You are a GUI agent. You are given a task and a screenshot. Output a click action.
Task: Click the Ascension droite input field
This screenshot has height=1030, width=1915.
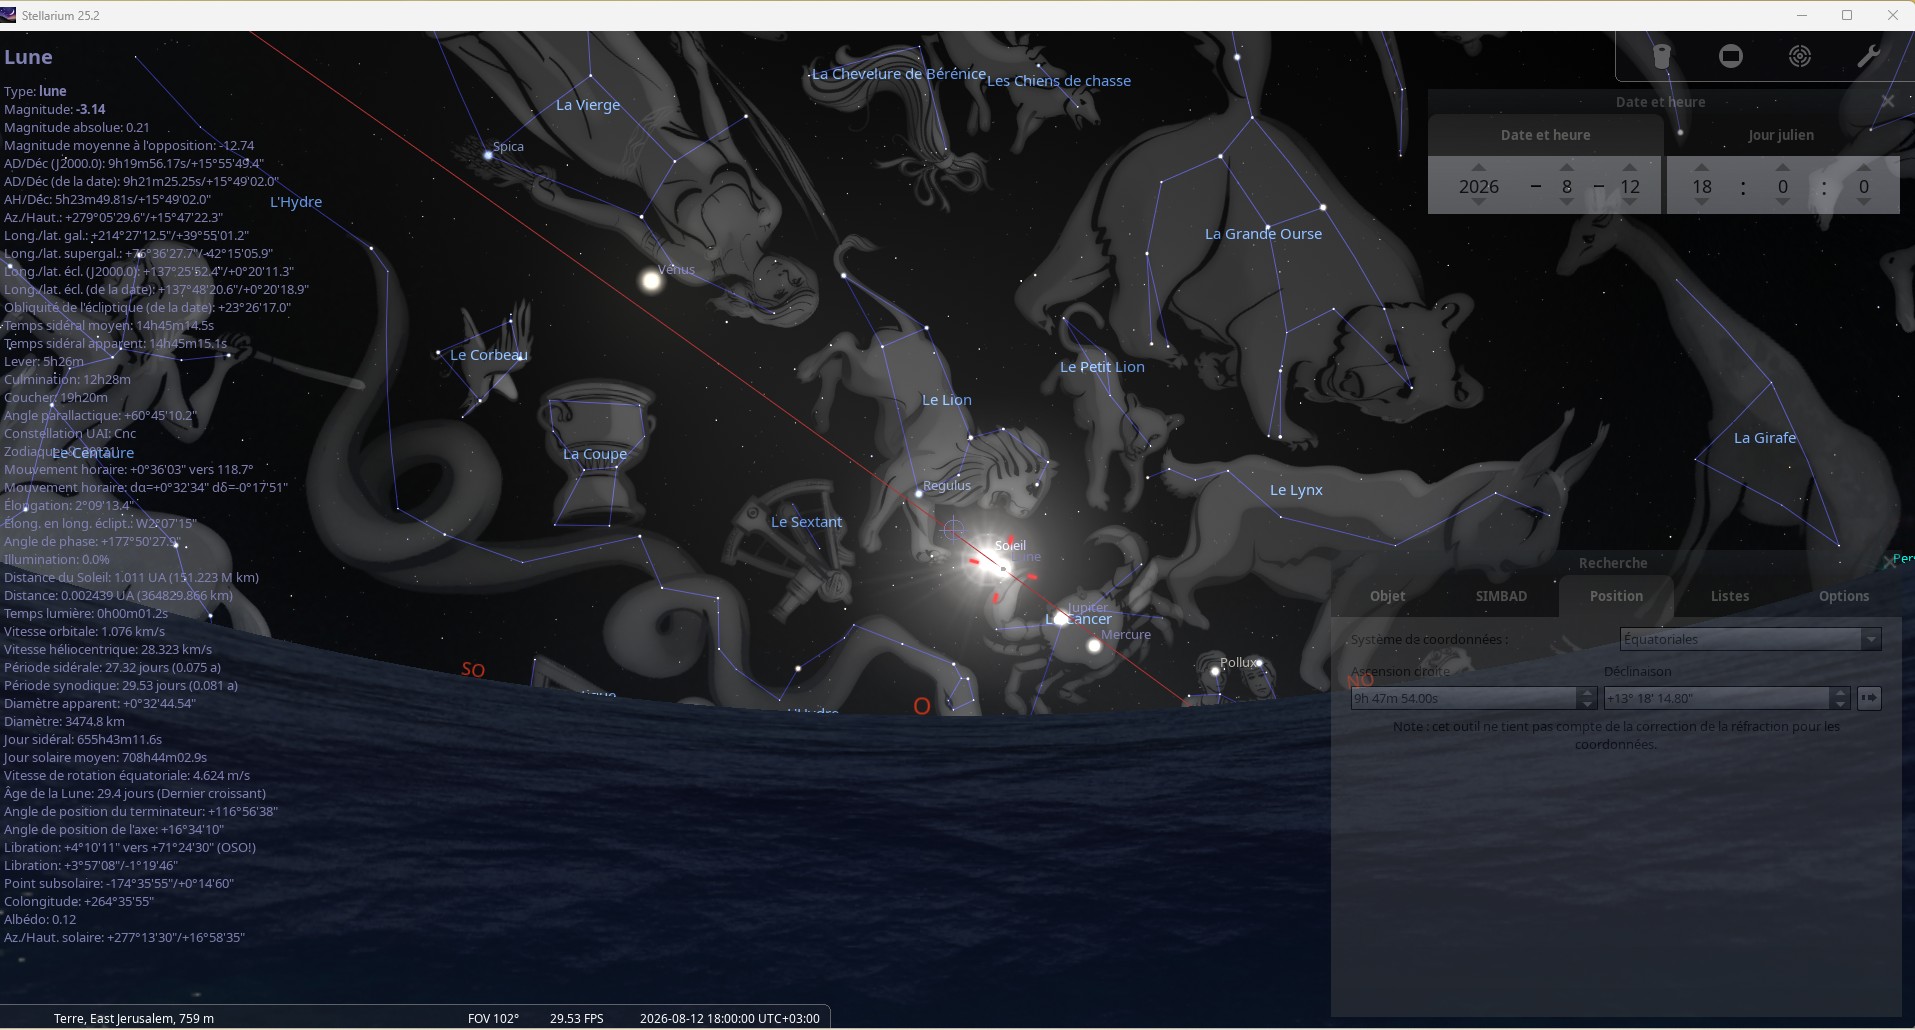1462,698
